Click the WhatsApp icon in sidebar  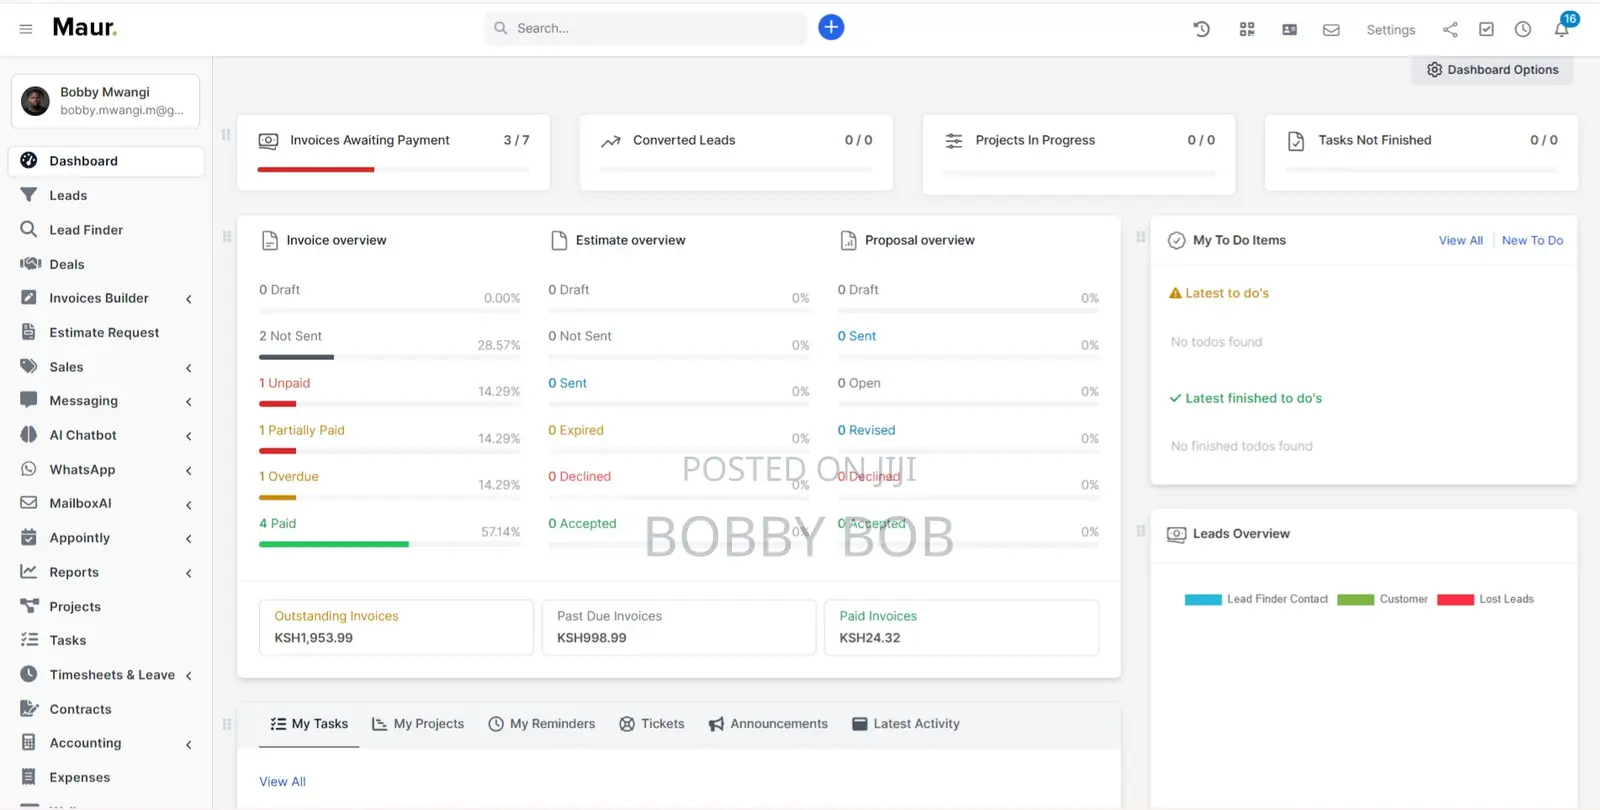pyautogui.click(x=29, y=469)
